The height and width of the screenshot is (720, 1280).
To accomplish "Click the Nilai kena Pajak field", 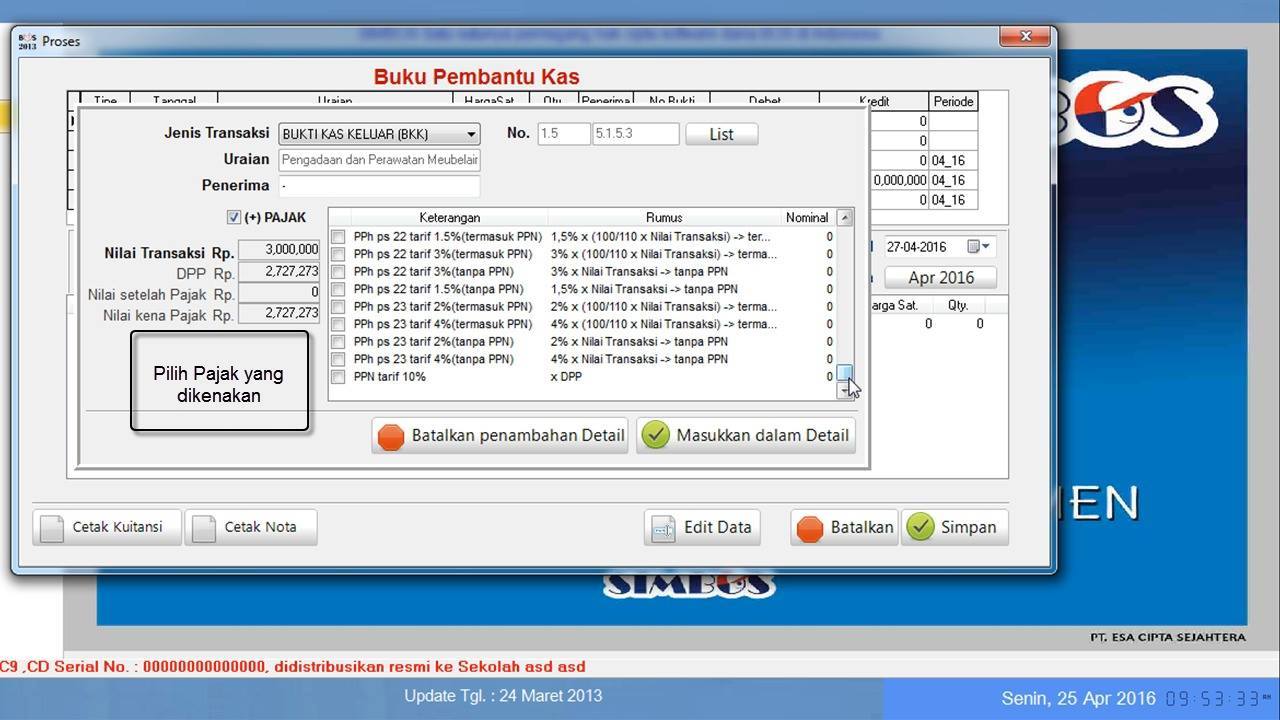I will click(279, 314).
